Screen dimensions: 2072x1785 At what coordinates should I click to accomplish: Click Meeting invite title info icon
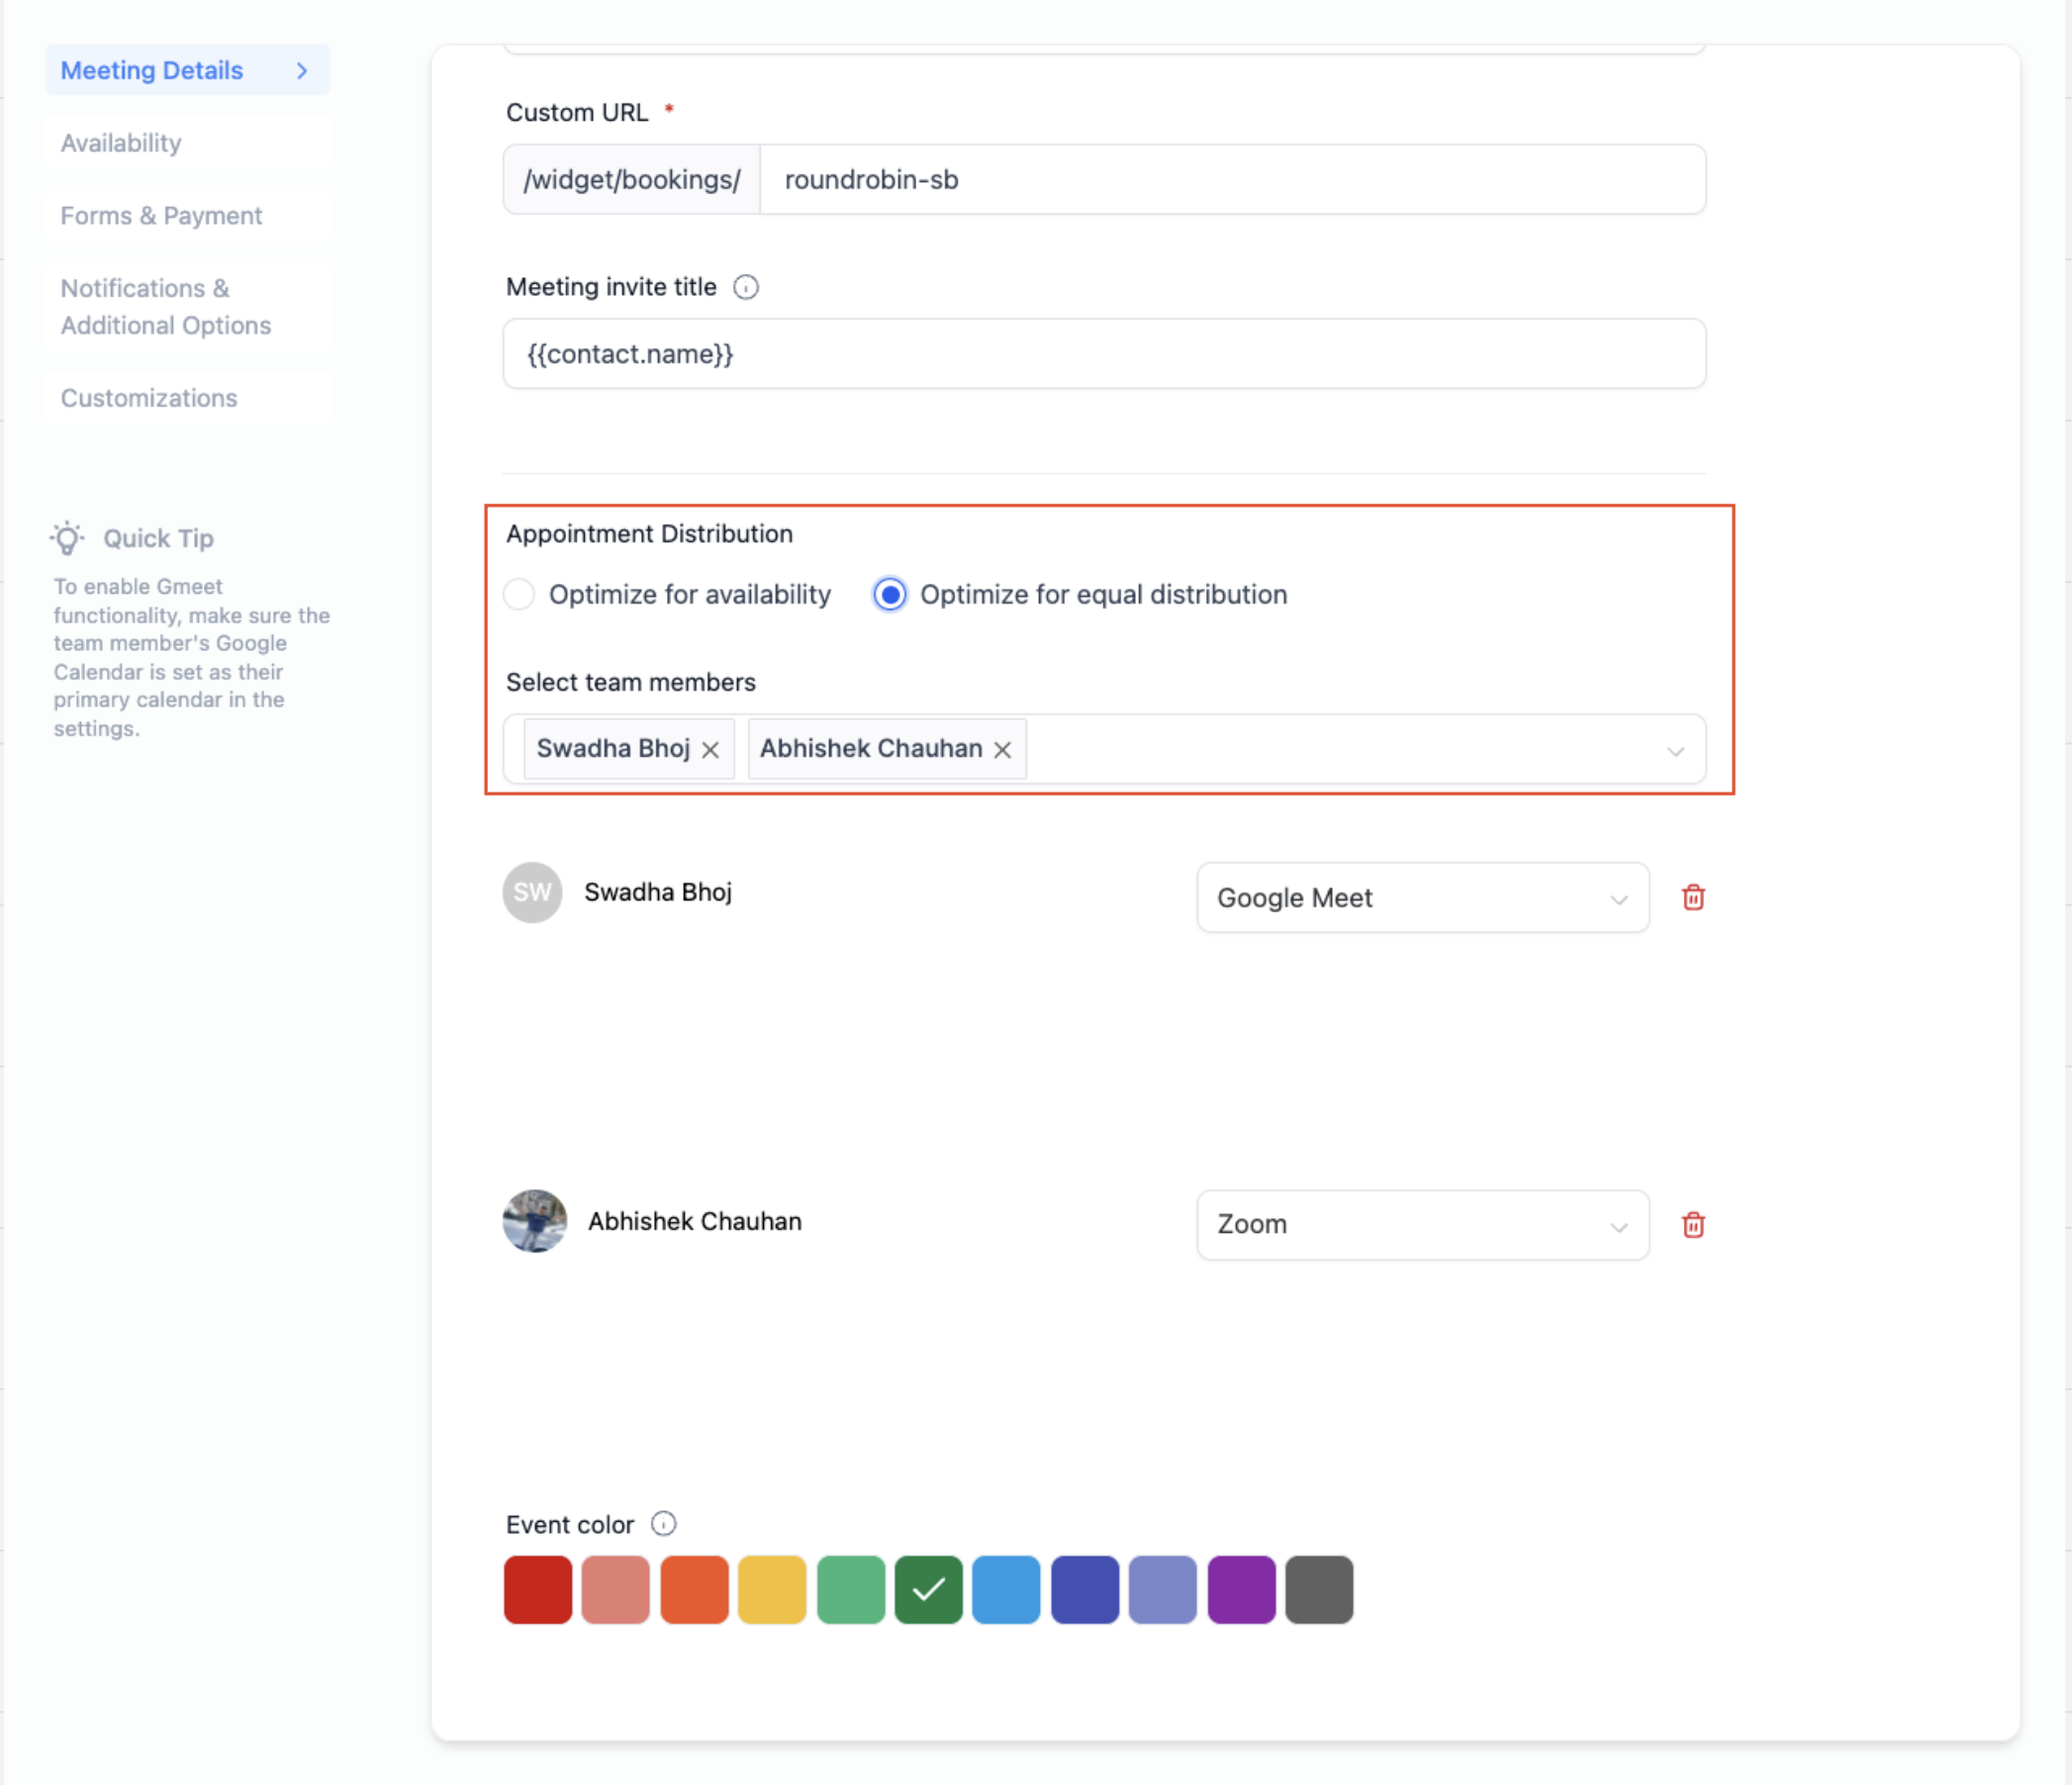(x=746, y=287)
